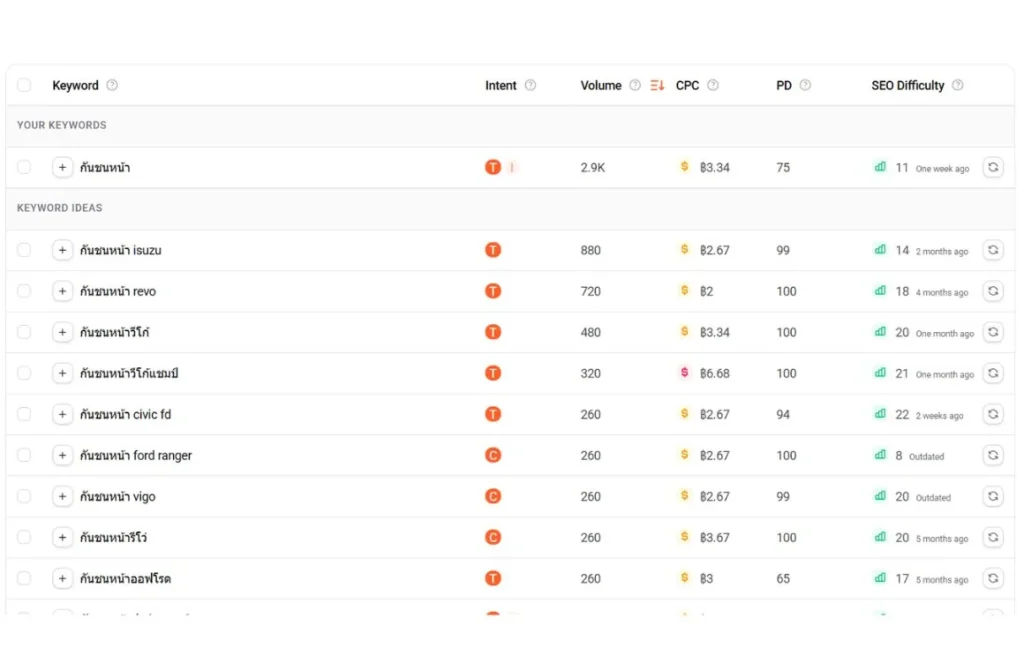1024x671 pixels.
Task: Tick the checkbox in the 320 volume row
Action: coord(24,374)
